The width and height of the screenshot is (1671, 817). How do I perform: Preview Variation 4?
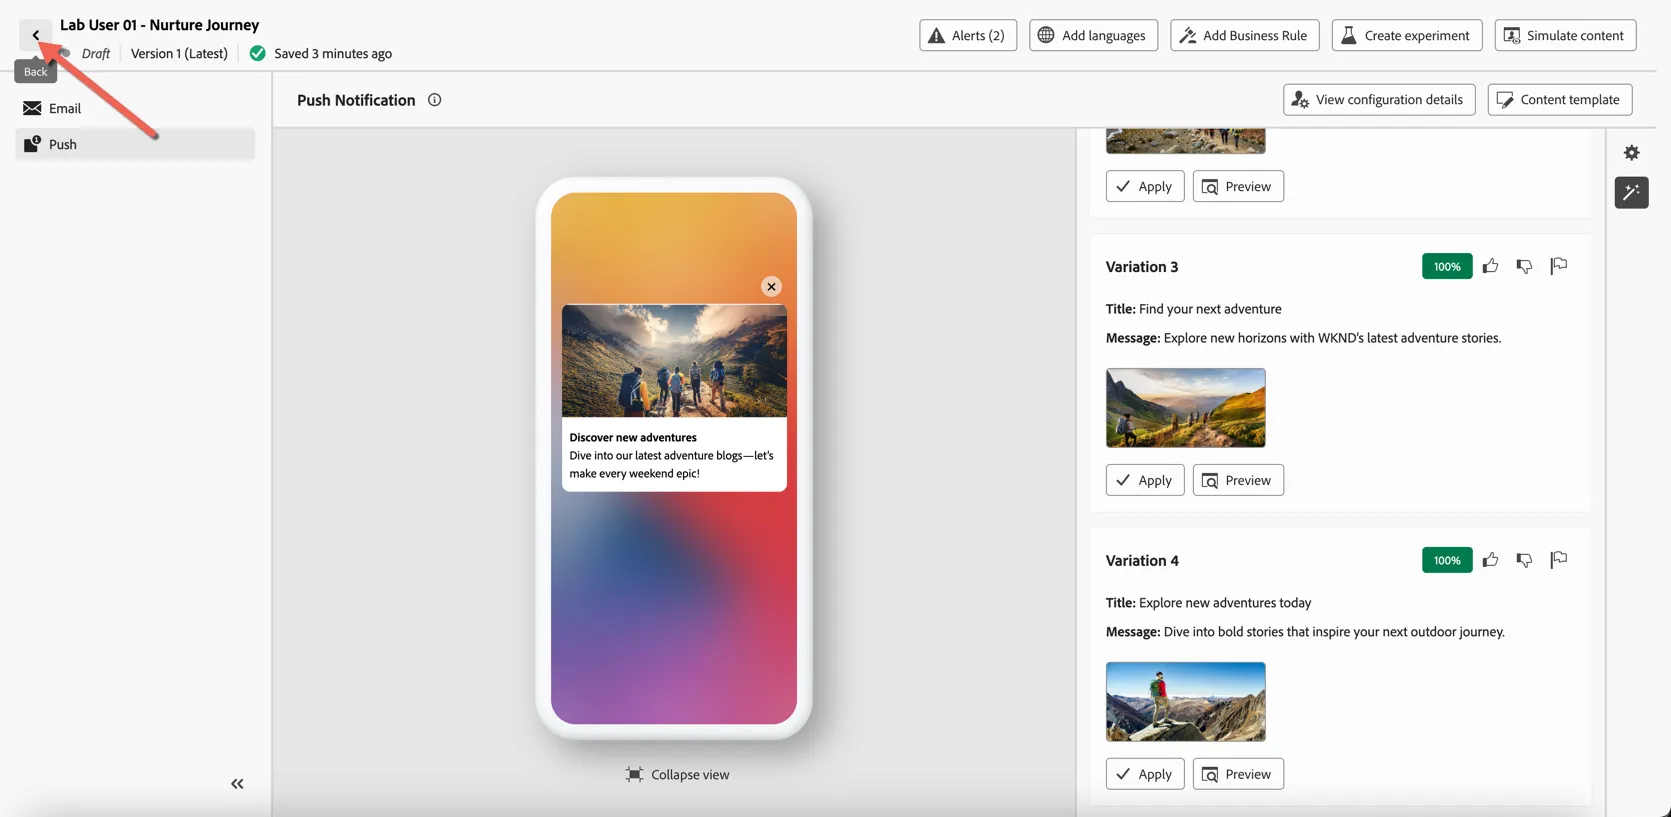(1238, 774)
